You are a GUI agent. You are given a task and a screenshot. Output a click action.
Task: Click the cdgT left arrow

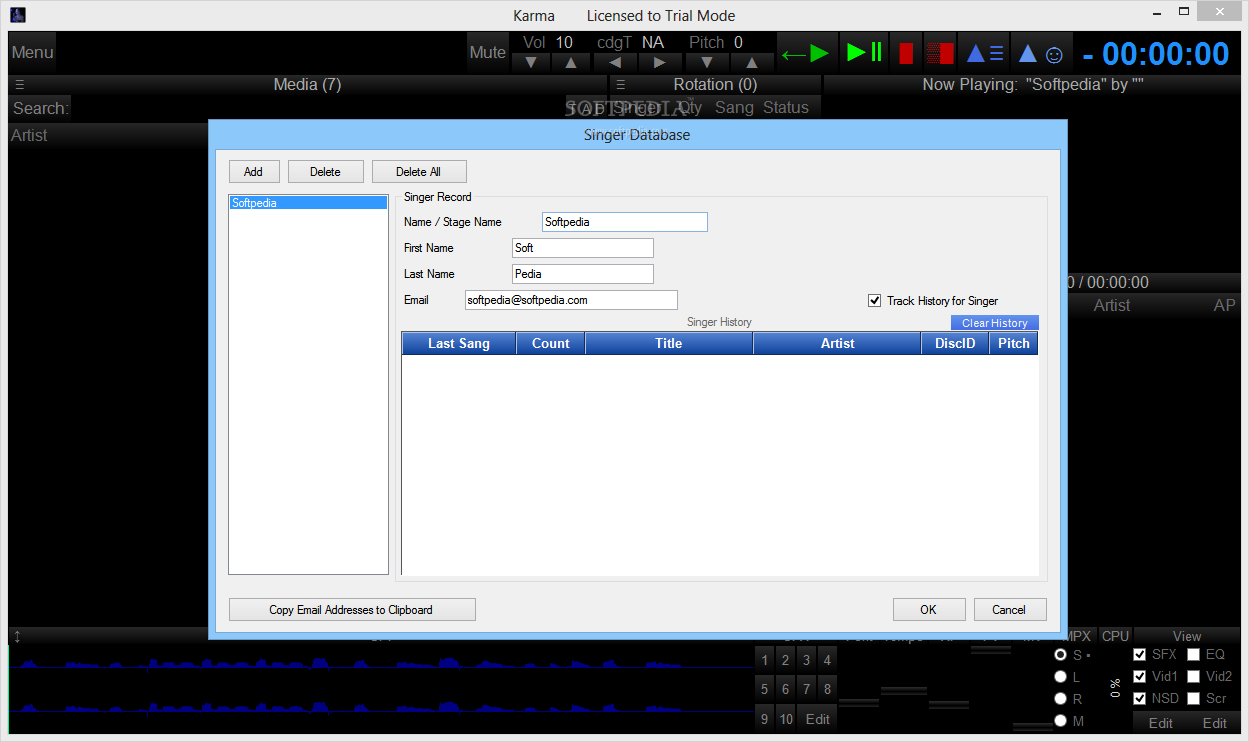click(615, 62)
